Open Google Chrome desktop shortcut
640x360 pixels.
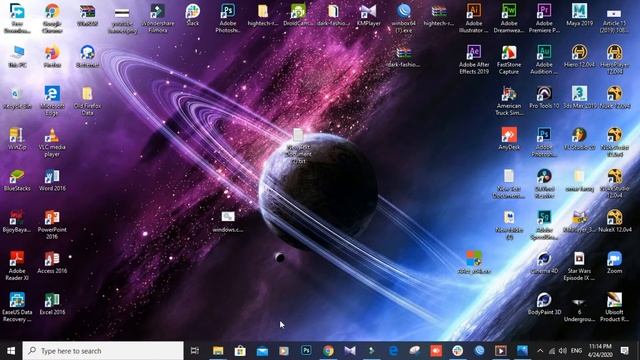tap(52, 18)
